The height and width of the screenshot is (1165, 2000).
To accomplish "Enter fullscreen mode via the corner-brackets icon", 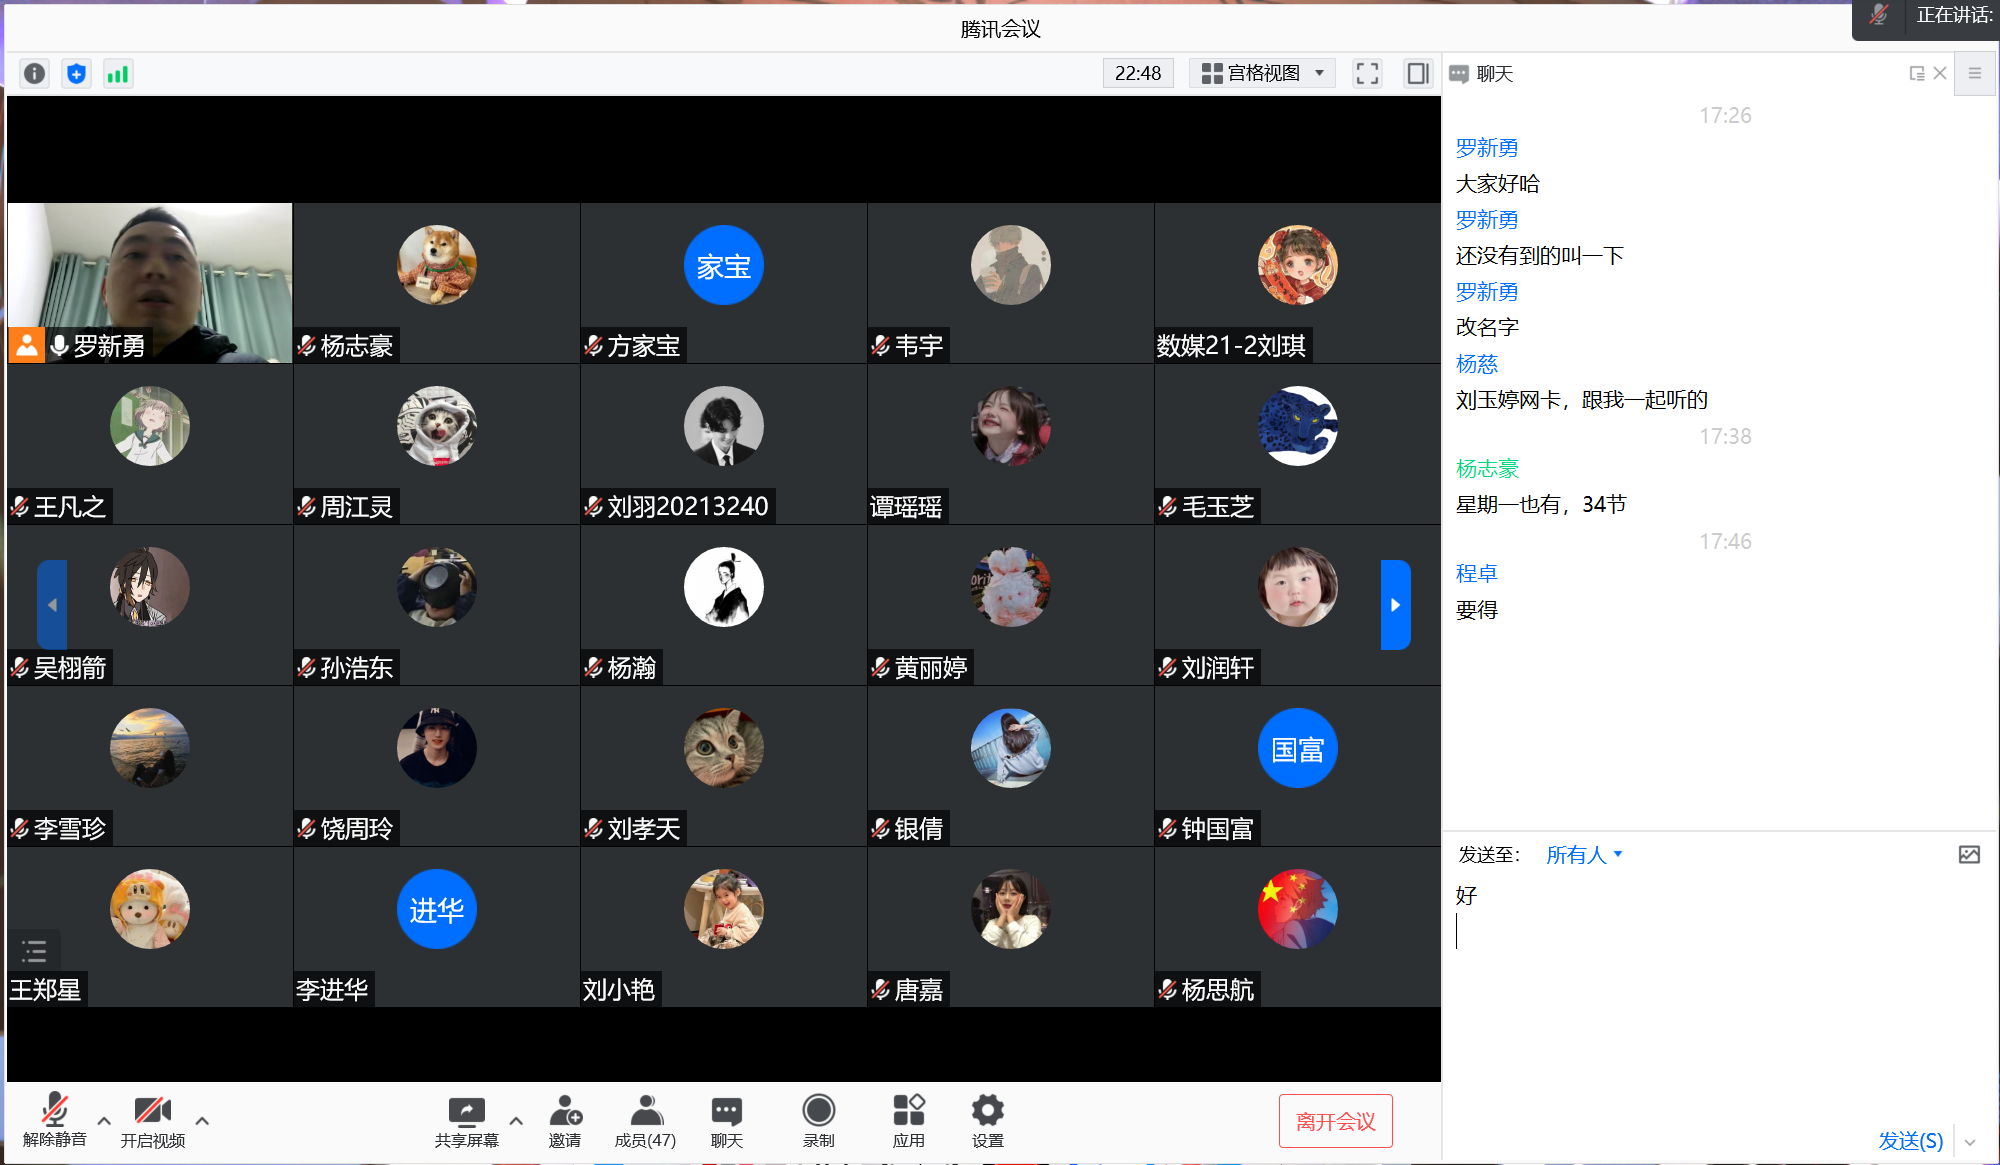I will tap(1366, 73).
